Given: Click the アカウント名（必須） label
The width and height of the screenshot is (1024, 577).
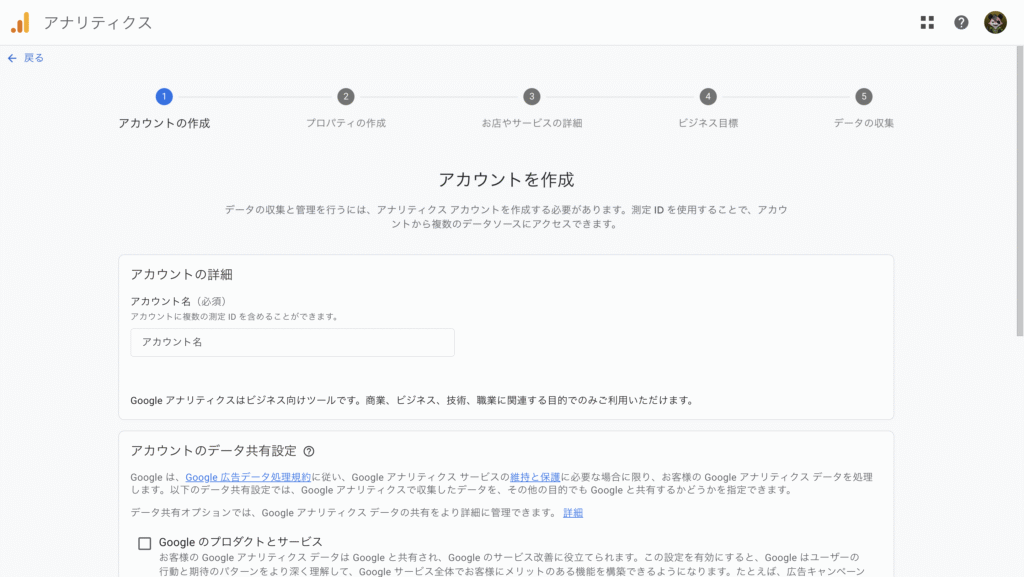Looking at the screenshot, I should point(178,302).
